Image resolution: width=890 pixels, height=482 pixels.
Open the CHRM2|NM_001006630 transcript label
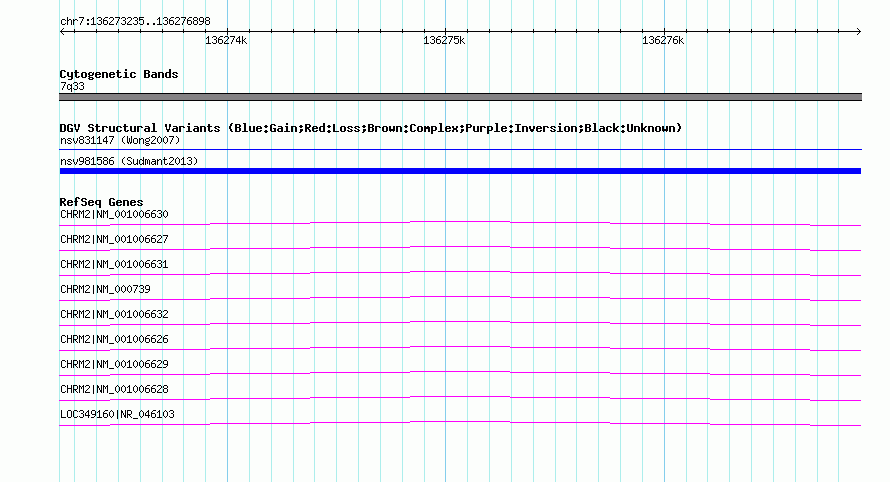[x=114, y=215]
